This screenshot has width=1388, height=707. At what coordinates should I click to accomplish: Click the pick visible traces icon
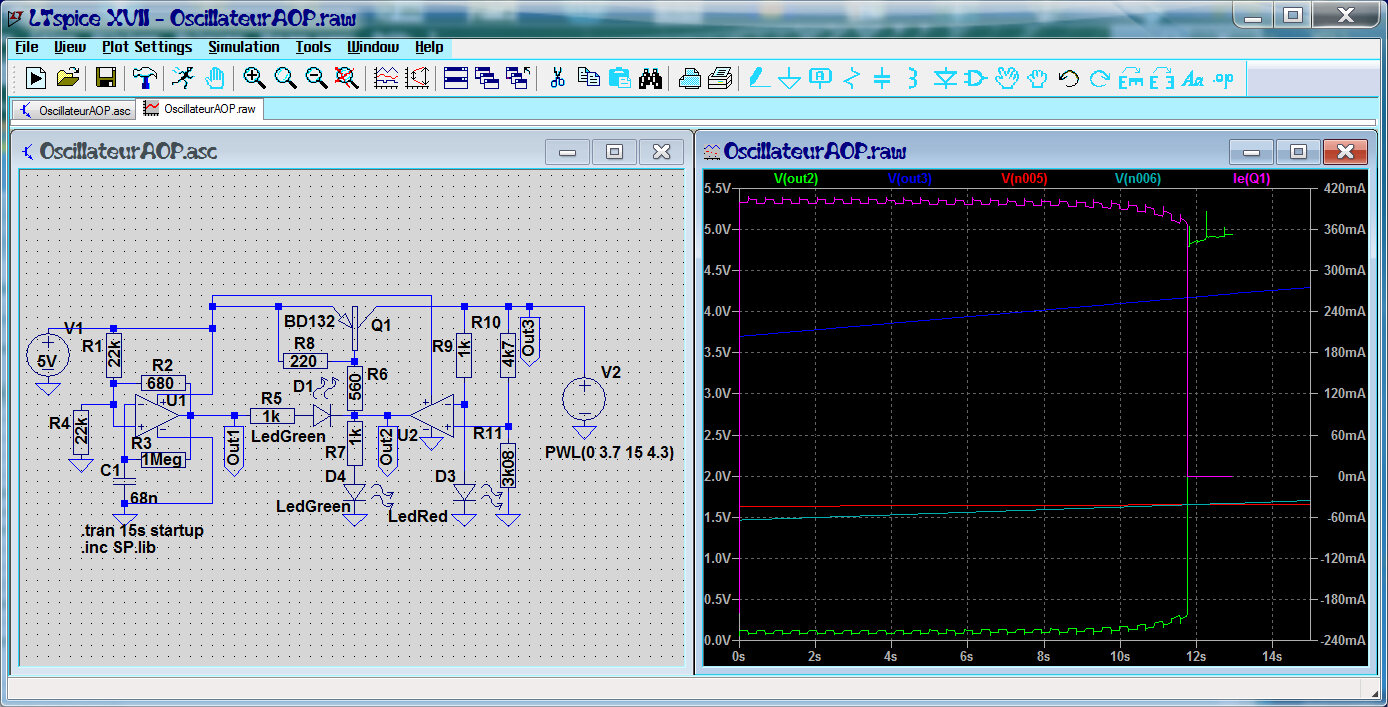[385, 77]
